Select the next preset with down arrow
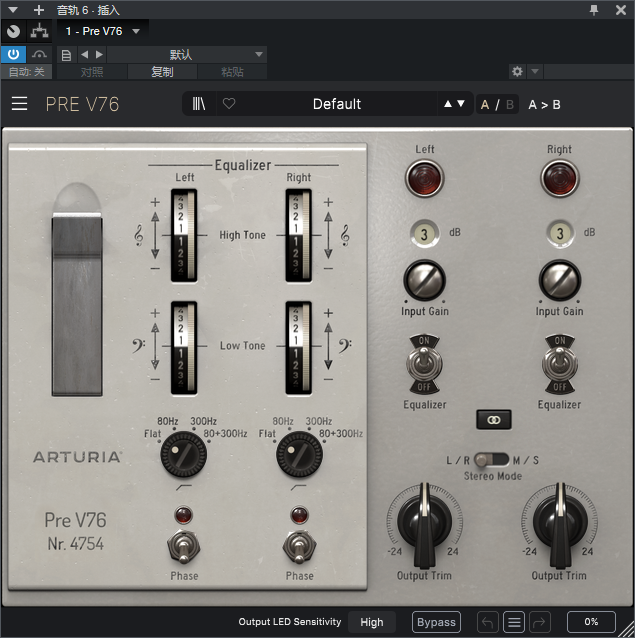This screenshot has height=638, width=635. pos(461,104)
